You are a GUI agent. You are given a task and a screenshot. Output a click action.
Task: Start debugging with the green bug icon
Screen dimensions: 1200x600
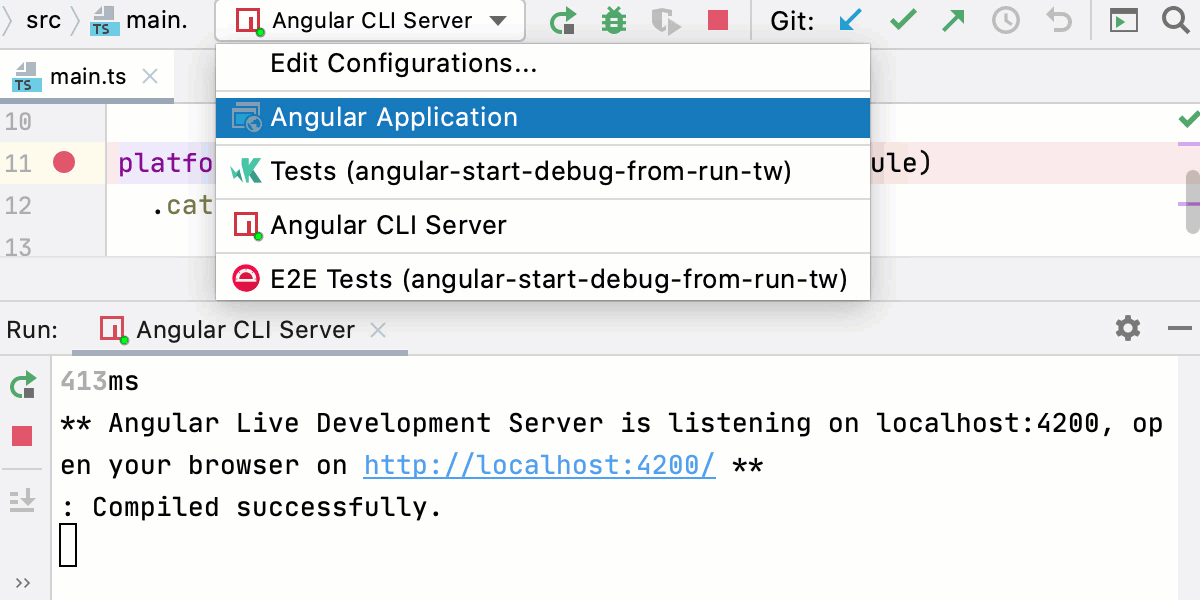pyautogui.click(x=614, y=20)
